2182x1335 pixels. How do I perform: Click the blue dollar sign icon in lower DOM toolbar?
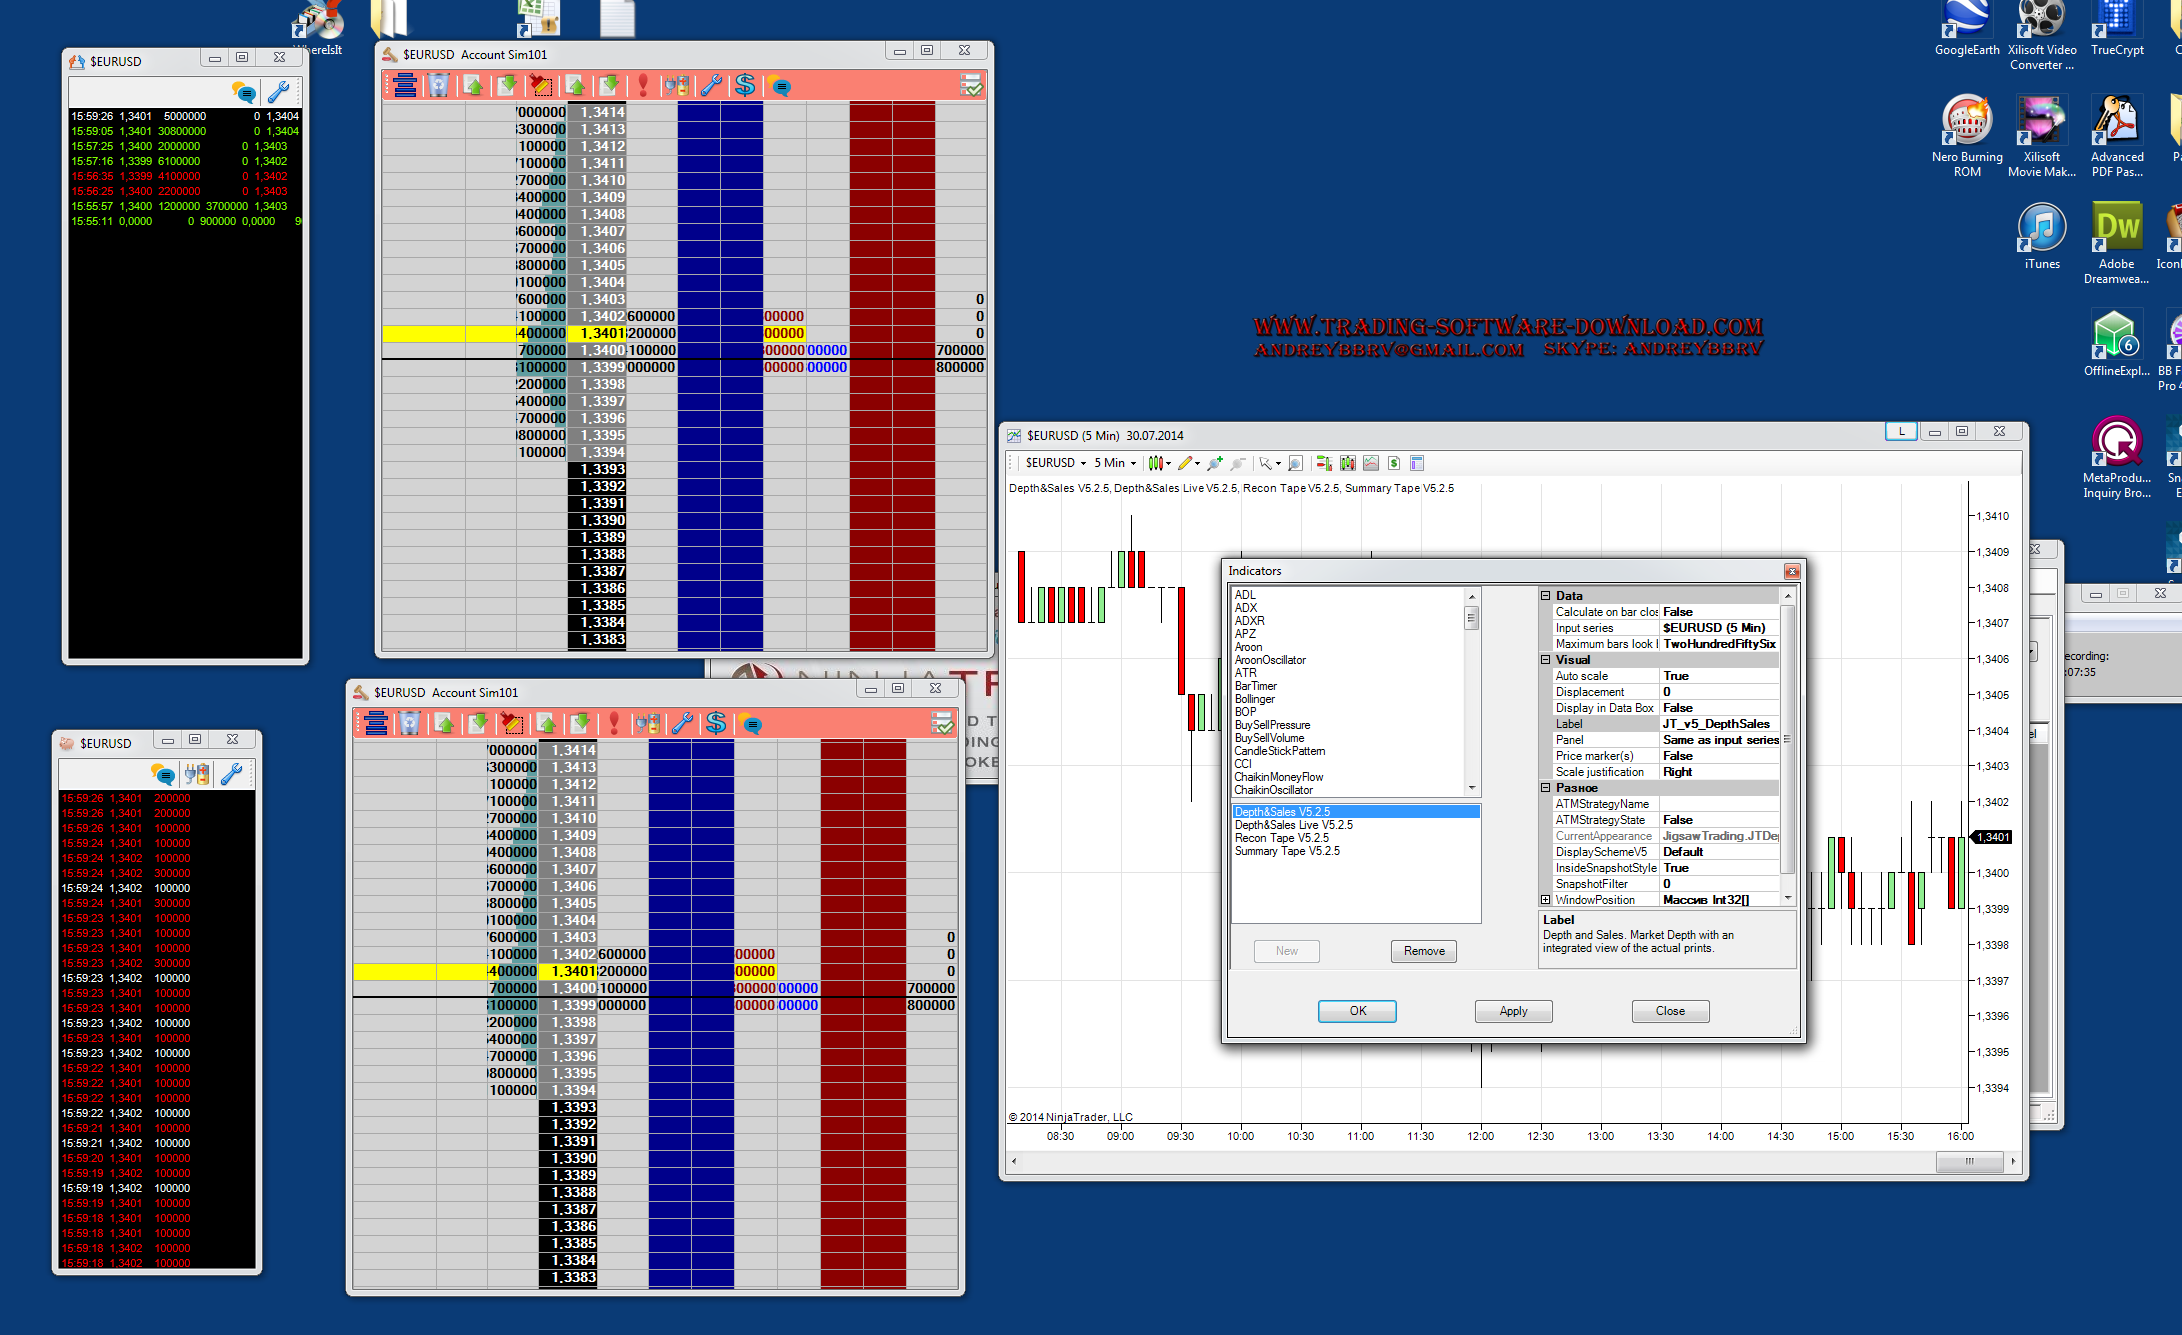pyautogui.click(x=716, y=724)
